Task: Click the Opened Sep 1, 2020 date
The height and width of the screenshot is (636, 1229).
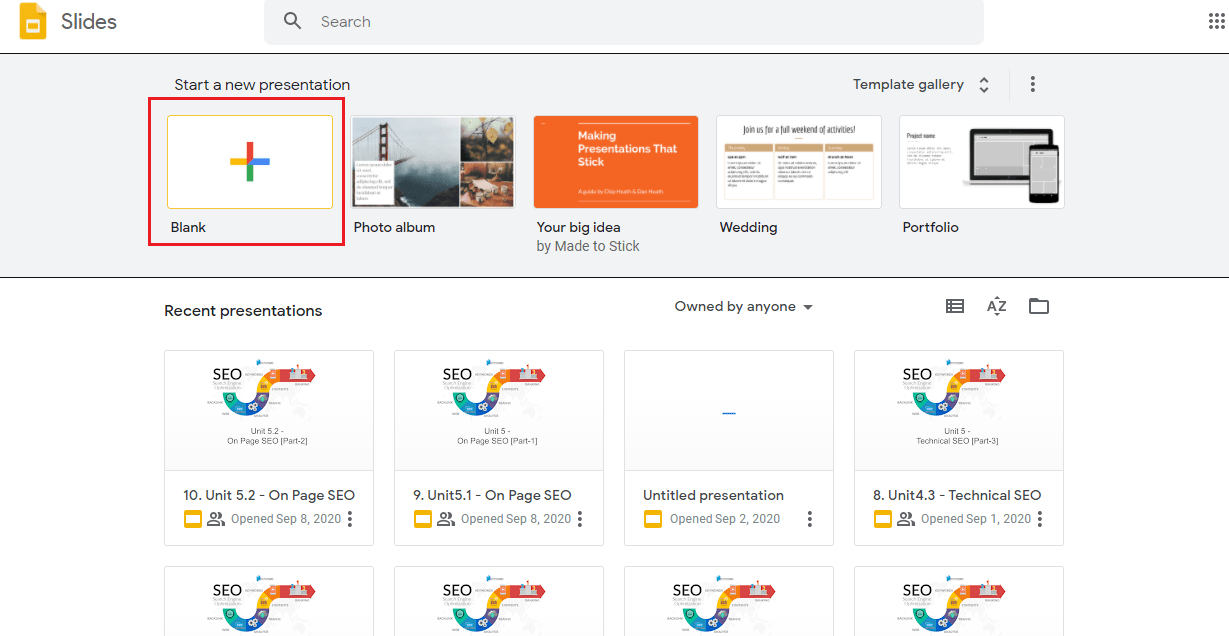Action: point(976,519)
